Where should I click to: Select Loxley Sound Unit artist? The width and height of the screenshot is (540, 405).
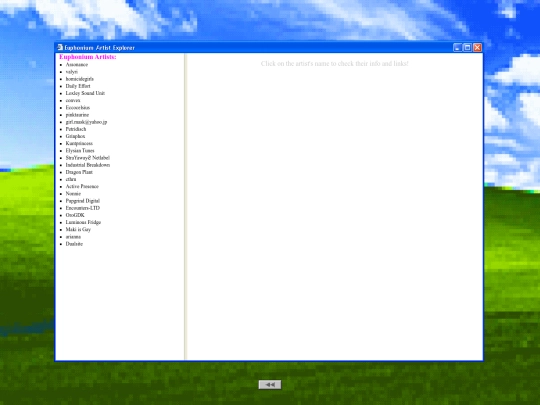pyautogui.click(x=85, y=93)
